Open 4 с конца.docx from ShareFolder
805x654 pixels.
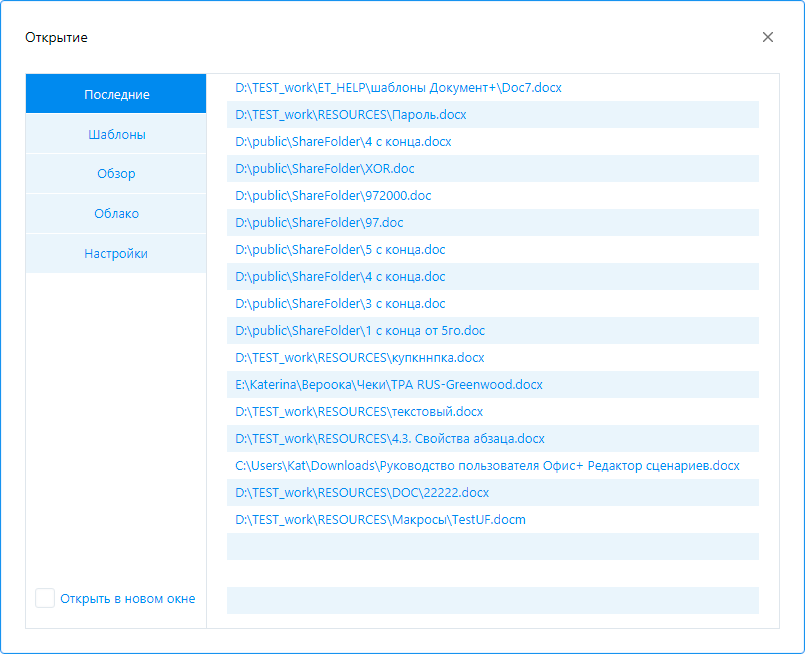(343, 142)
